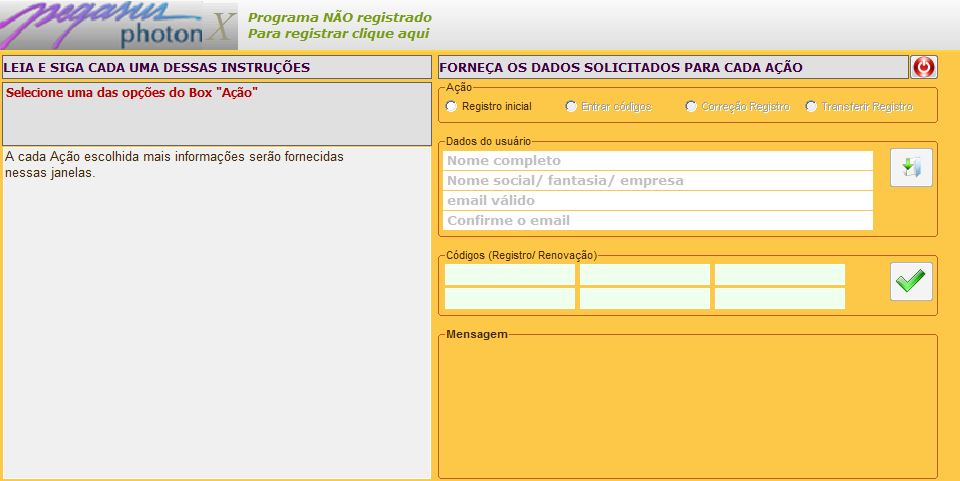Screen dimensions: 960x481
Task: Select the "Correção Registro" radio option
Action: (691, 106)
